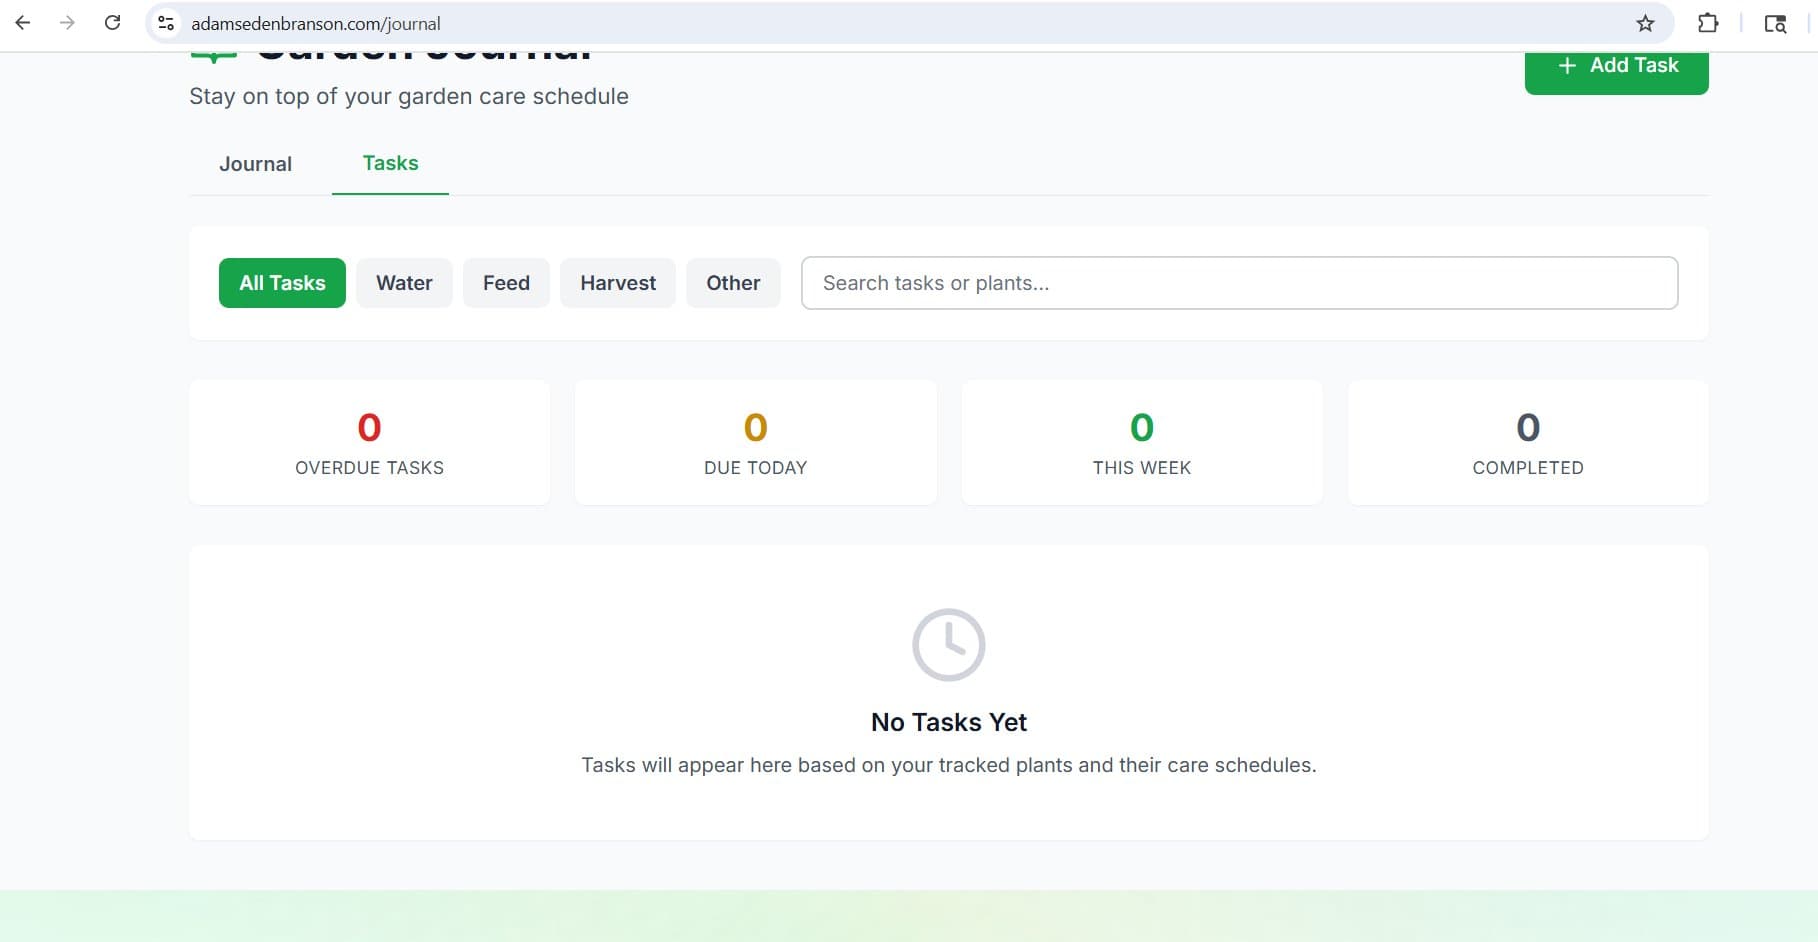Reload the page
The height and width of the screenshot is (942, 1818).
tap(112, 22)
